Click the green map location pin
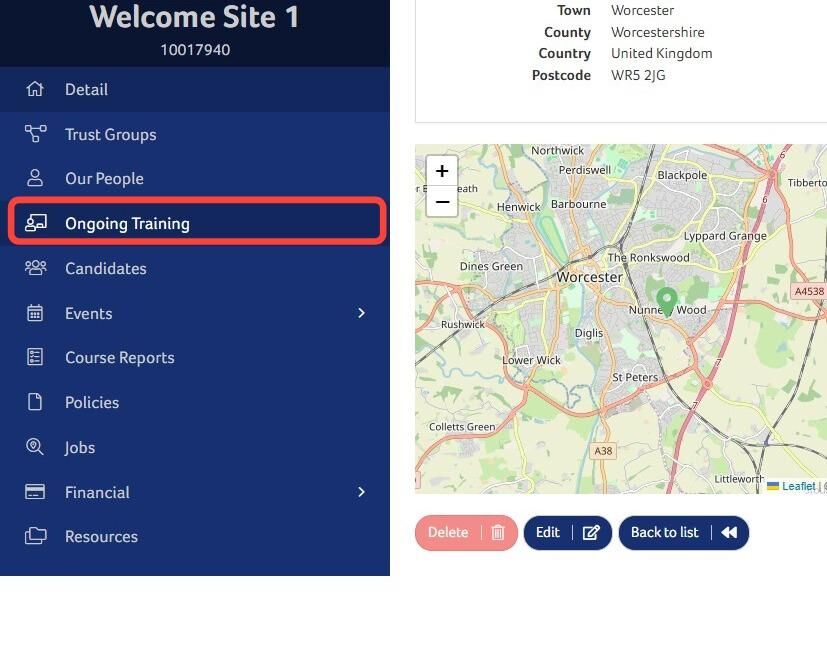Image resolution: width=827 pixels, height=653 pixels. 667,302
